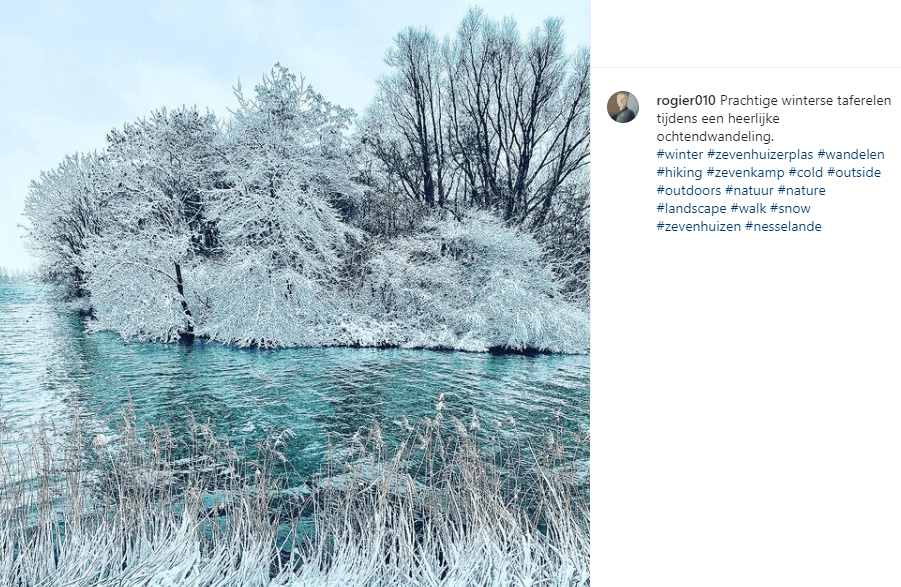This screenshot has width=901, height=587.
Task: Open the #zevenhuizerplas hashtag
Action: (x=760, y=155)
